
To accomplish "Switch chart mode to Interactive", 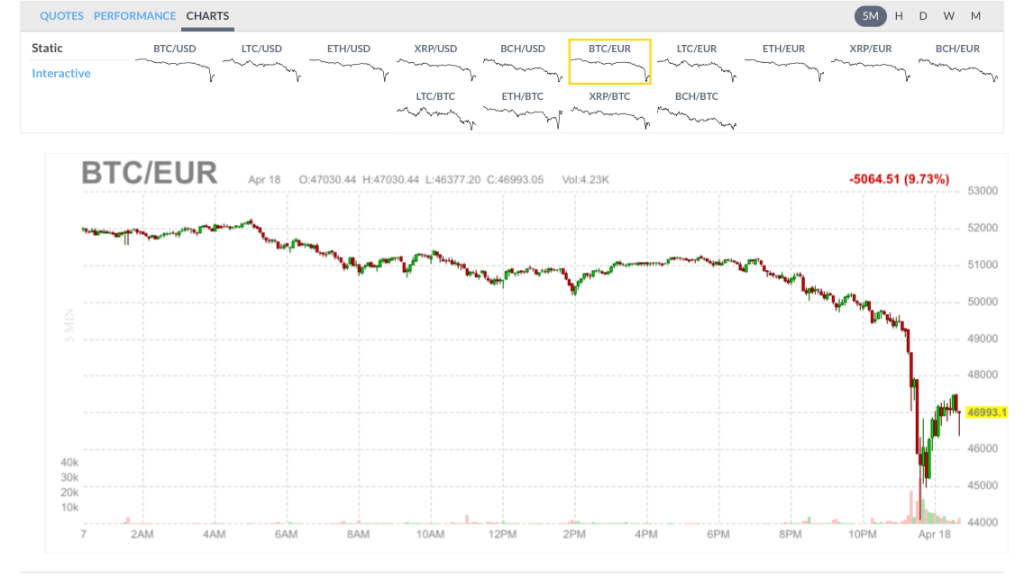I will pyautogui.click(x=61, y=74).
